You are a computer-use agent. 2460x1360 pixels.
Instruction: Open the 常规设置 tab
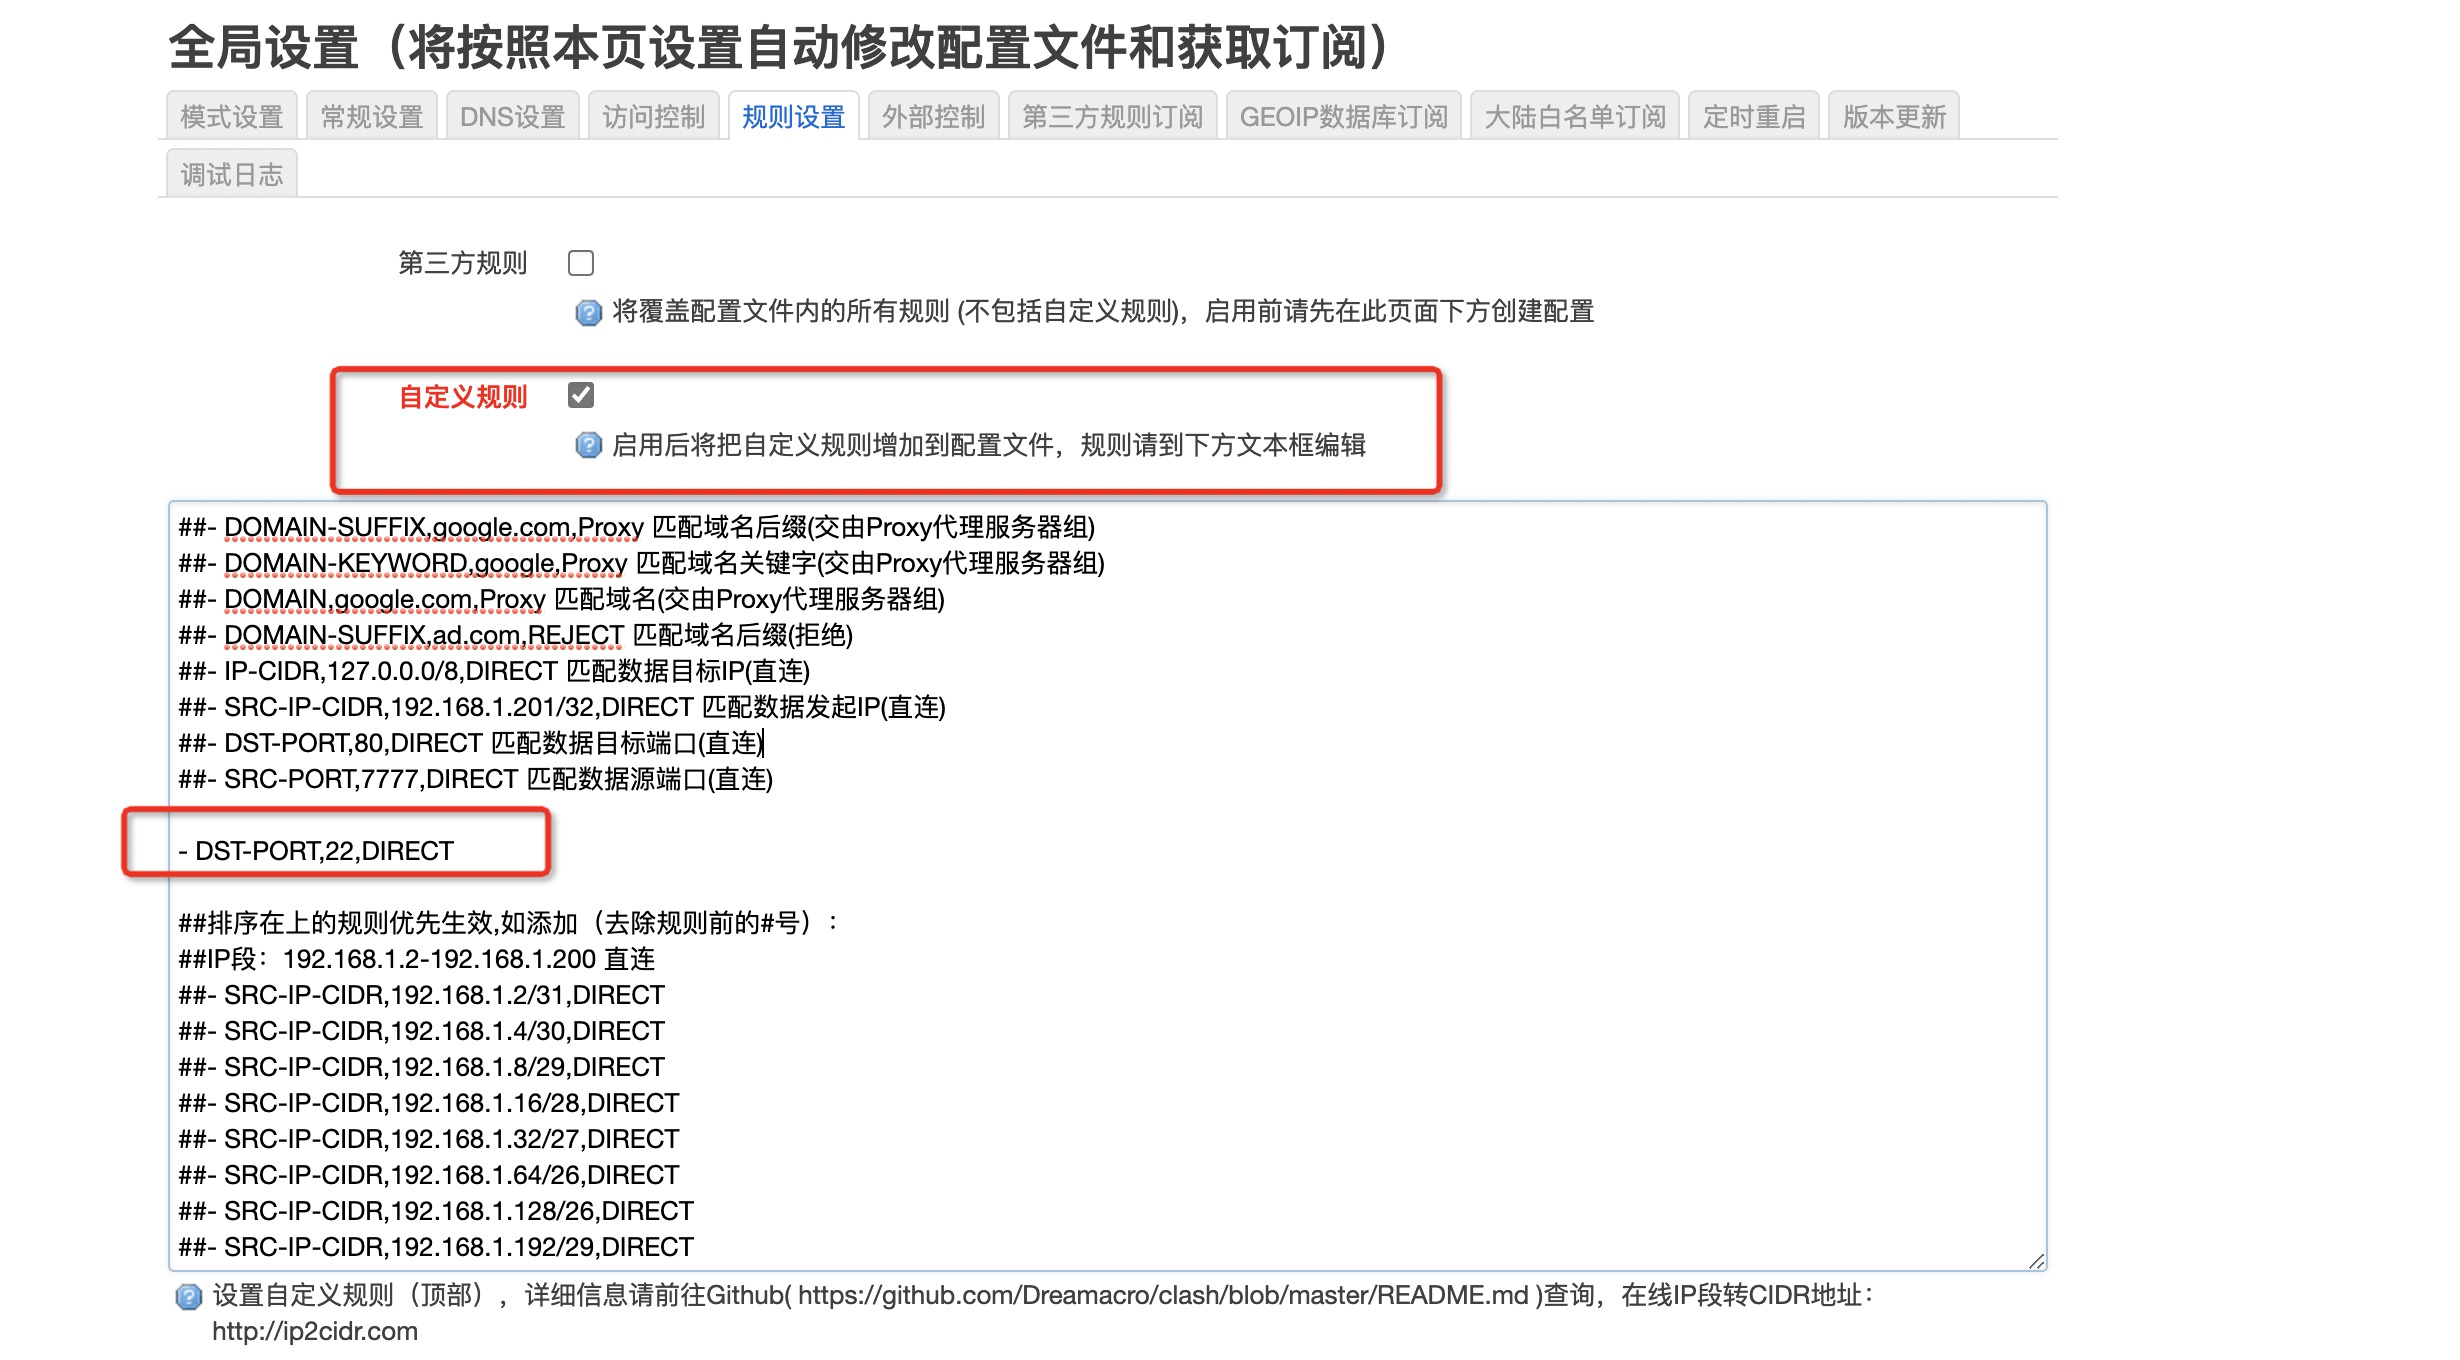point(371,115)
